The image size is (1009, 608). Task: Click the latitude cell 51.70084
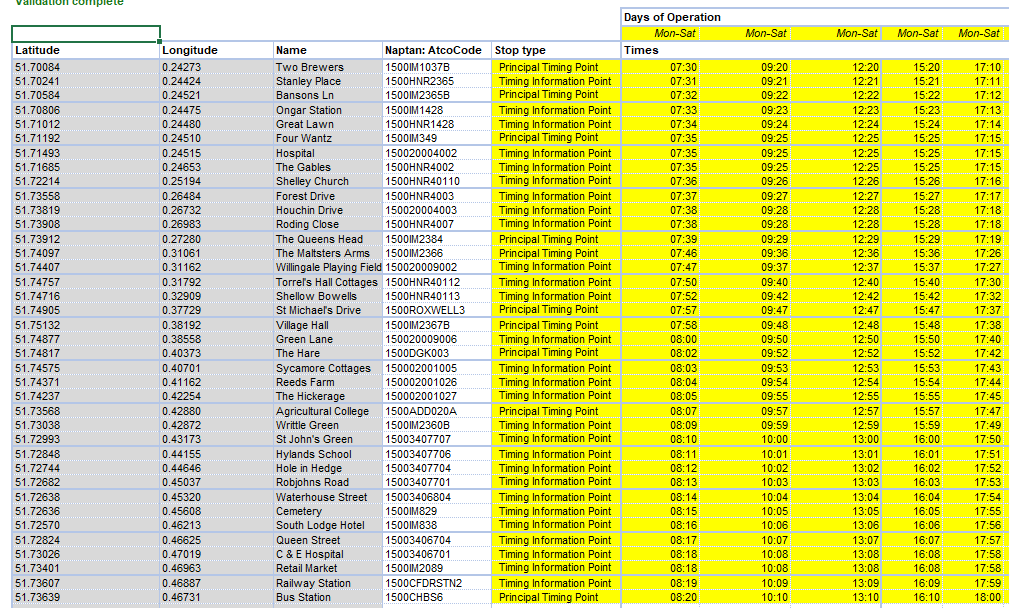[85, 67]
